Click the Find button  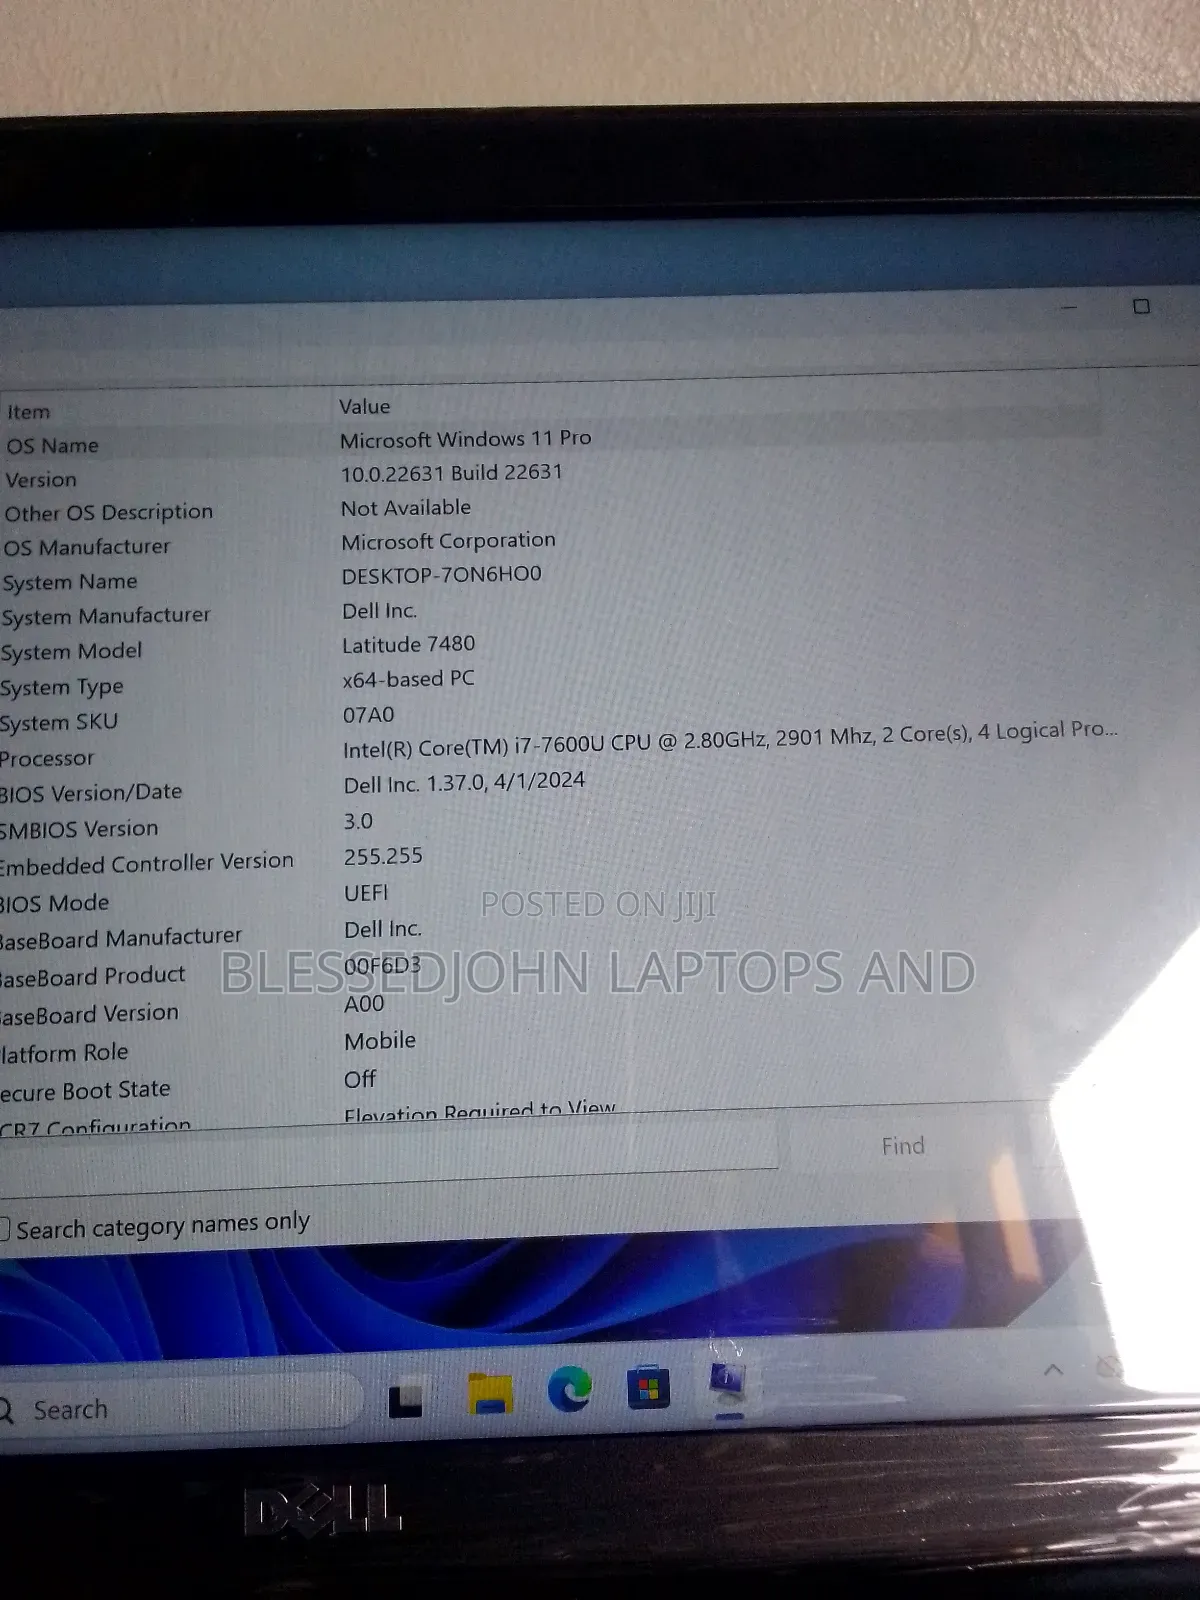coord(903,1146)
